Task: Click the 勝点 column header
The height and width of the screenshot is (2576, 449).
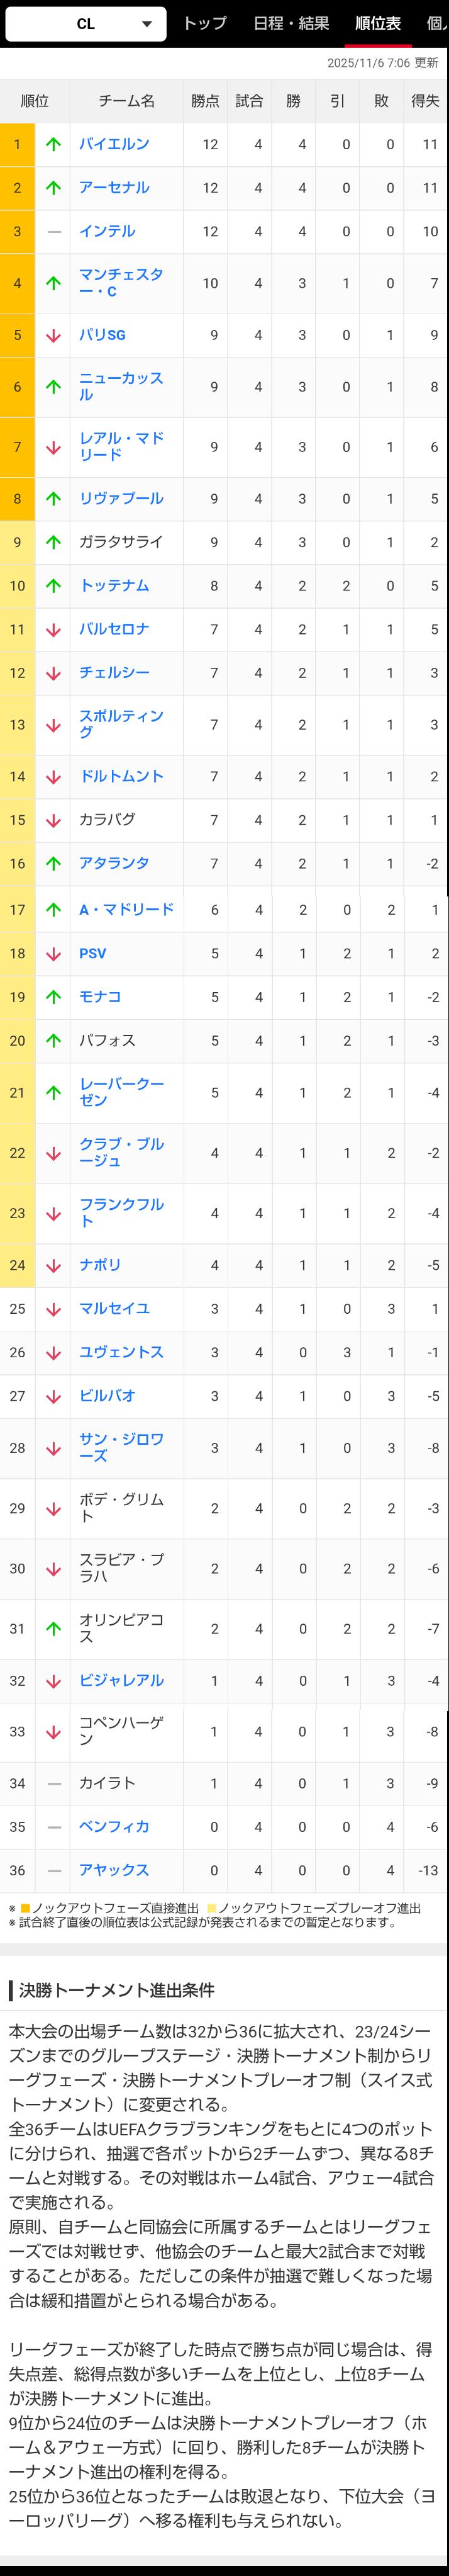Action: [205, 101]
